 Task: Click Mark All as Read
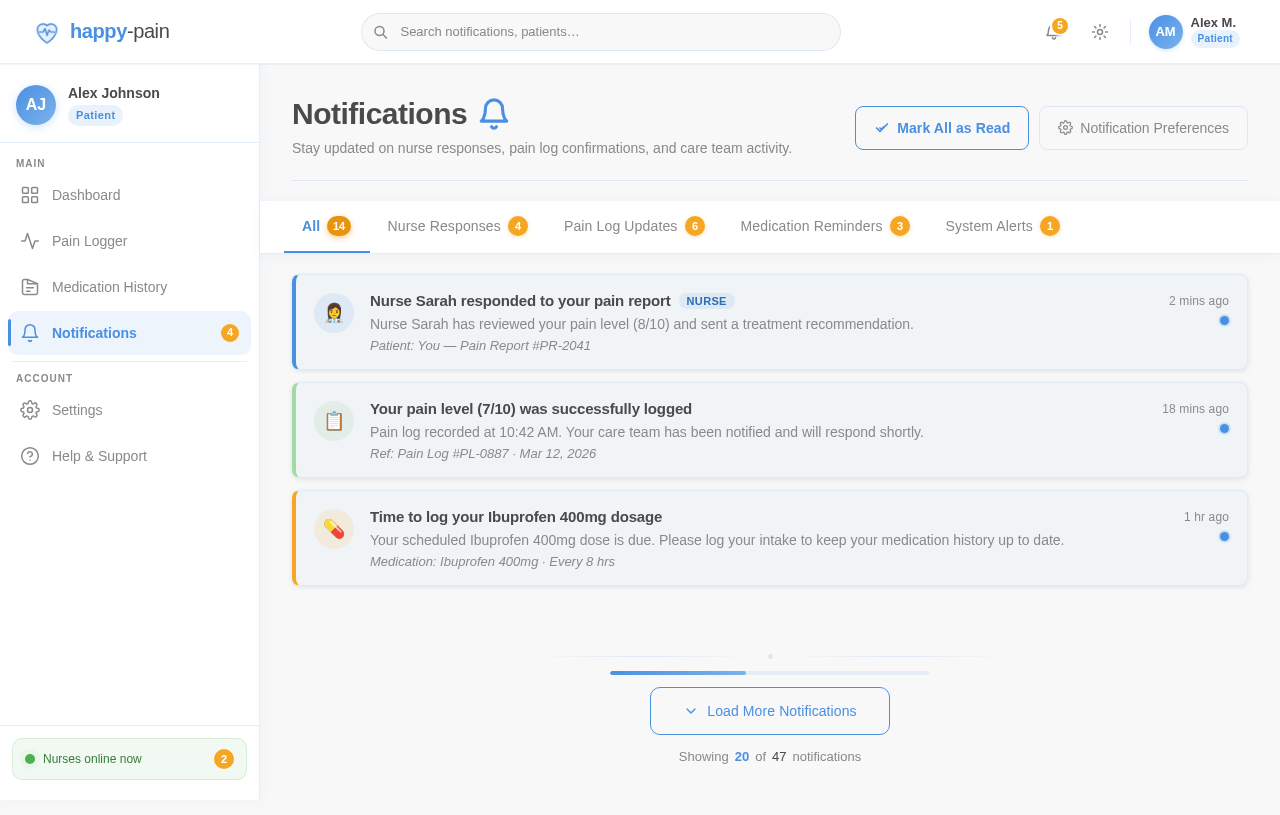point(941,128)
